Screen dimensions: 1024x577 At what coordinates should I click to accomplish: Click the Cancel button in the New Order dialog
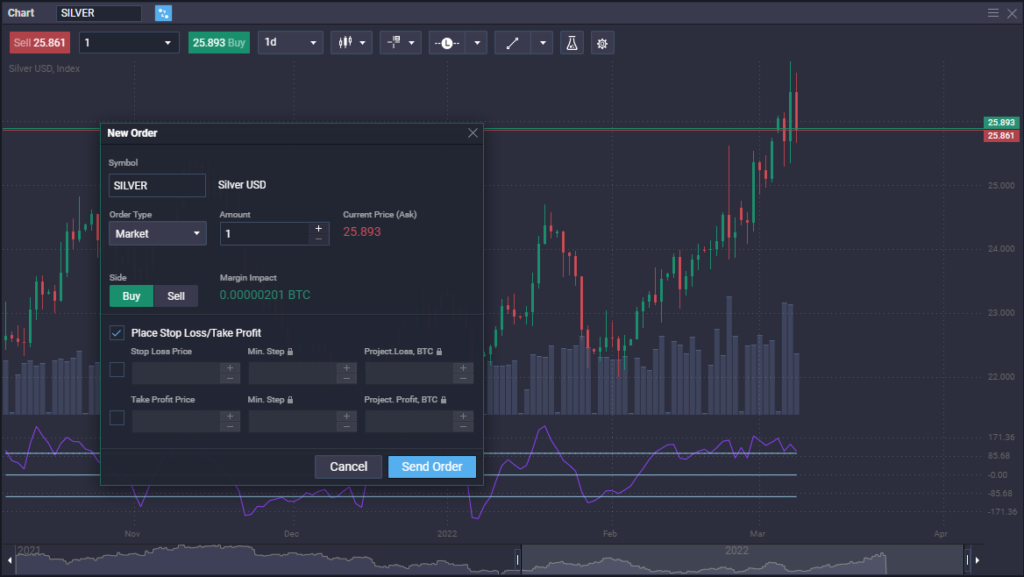pos(348,466)
